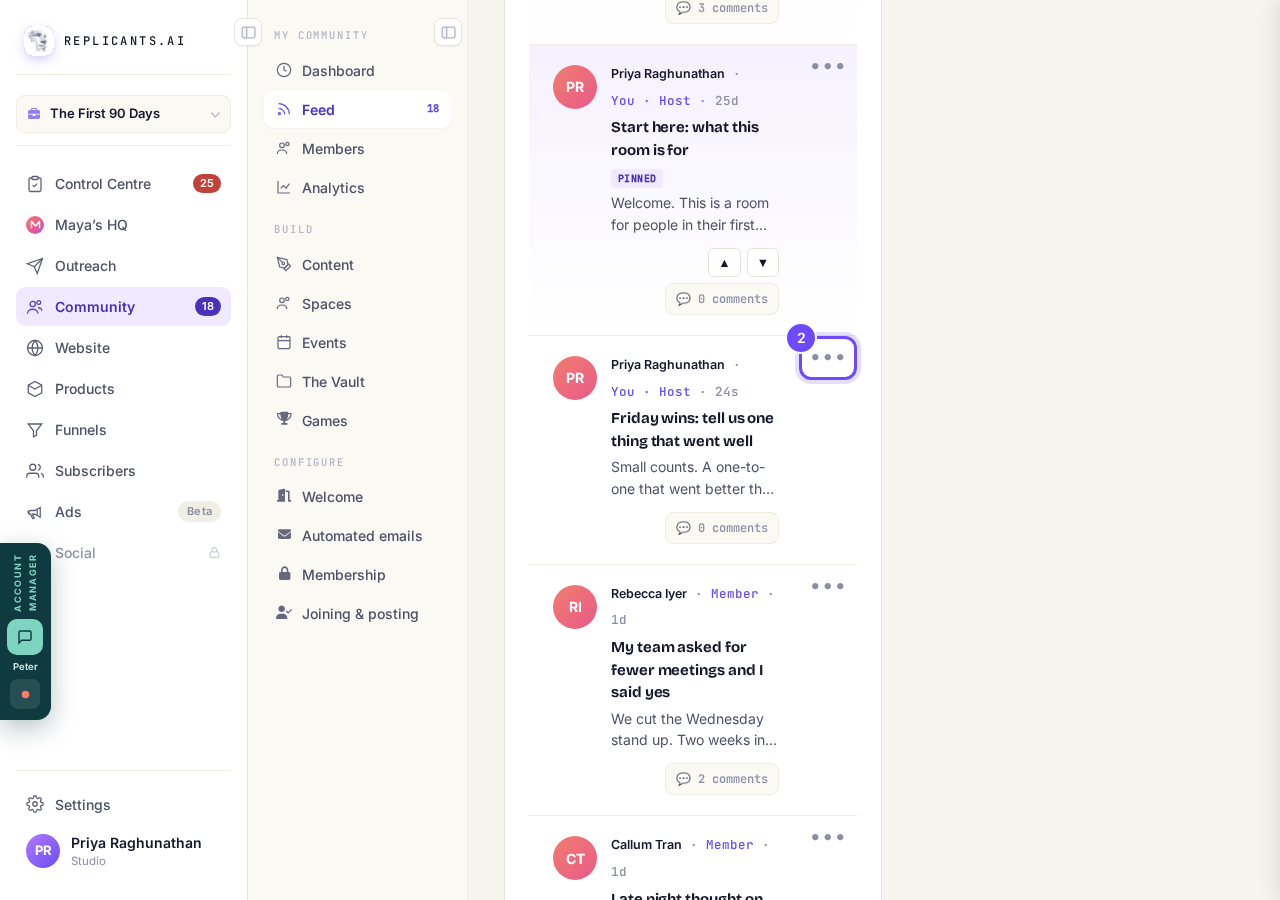The height and width of the screenshot is (900, 1280).
Task: Select Community in main sidebar
Action: 123,307
